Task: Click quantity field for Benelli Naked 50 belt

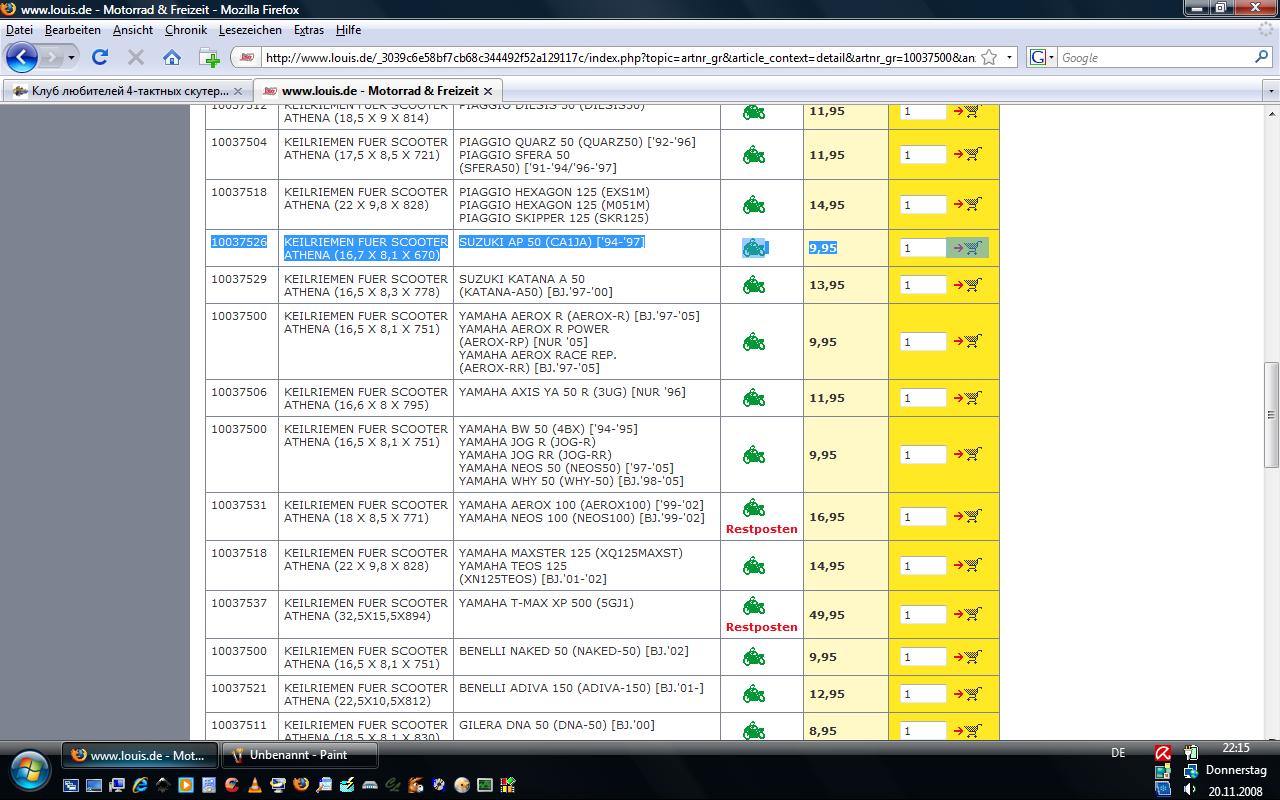Action: click(922, 657)
